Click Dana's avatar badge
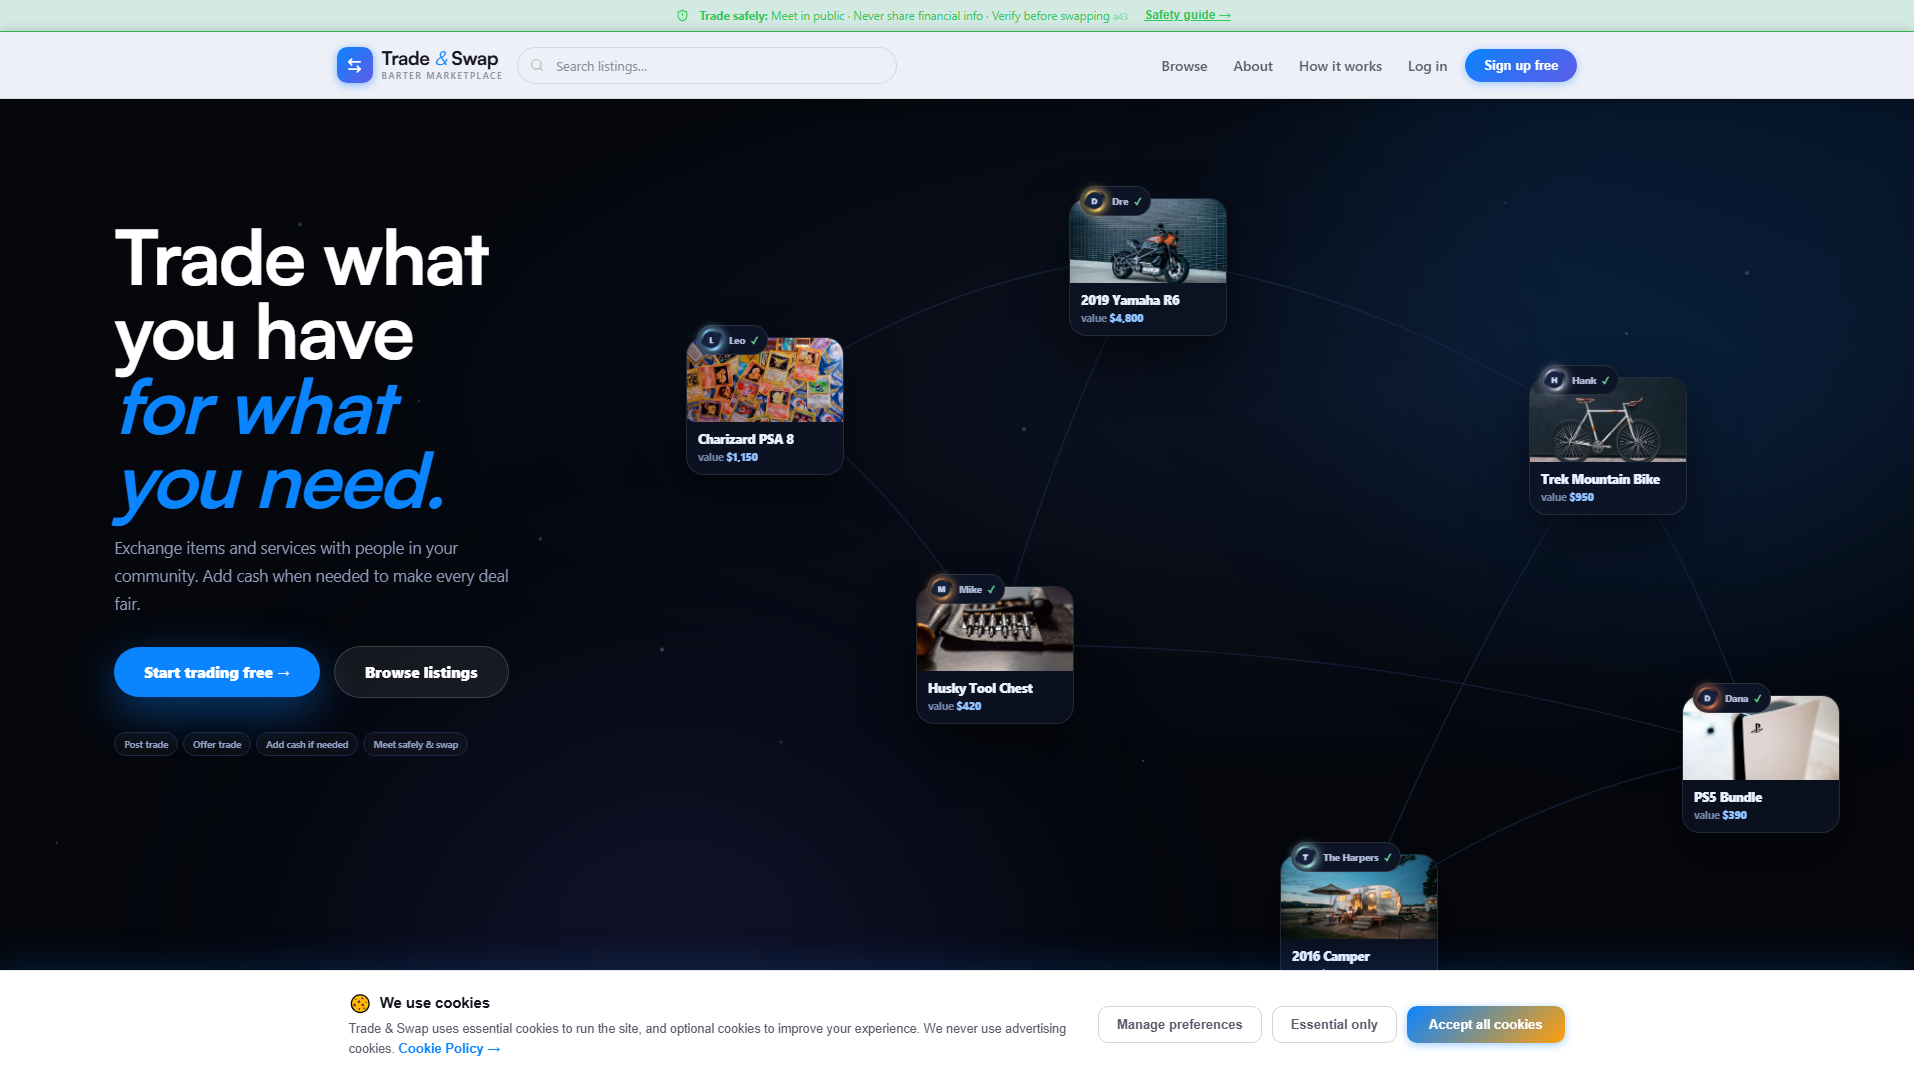 pyautogui.click(x=1707, y=698)
